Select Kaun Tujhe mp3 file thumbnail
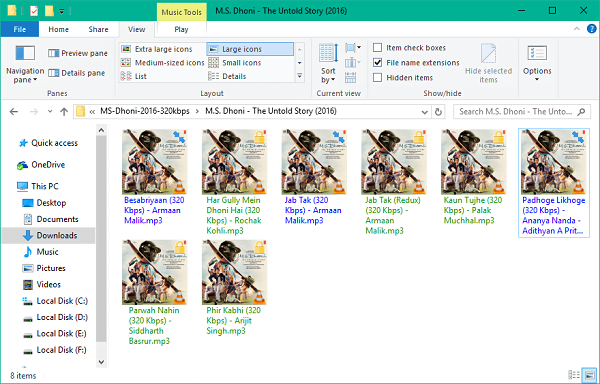Image resolution: width=600 pixels, height=384 pixels. tap(474, 162)
